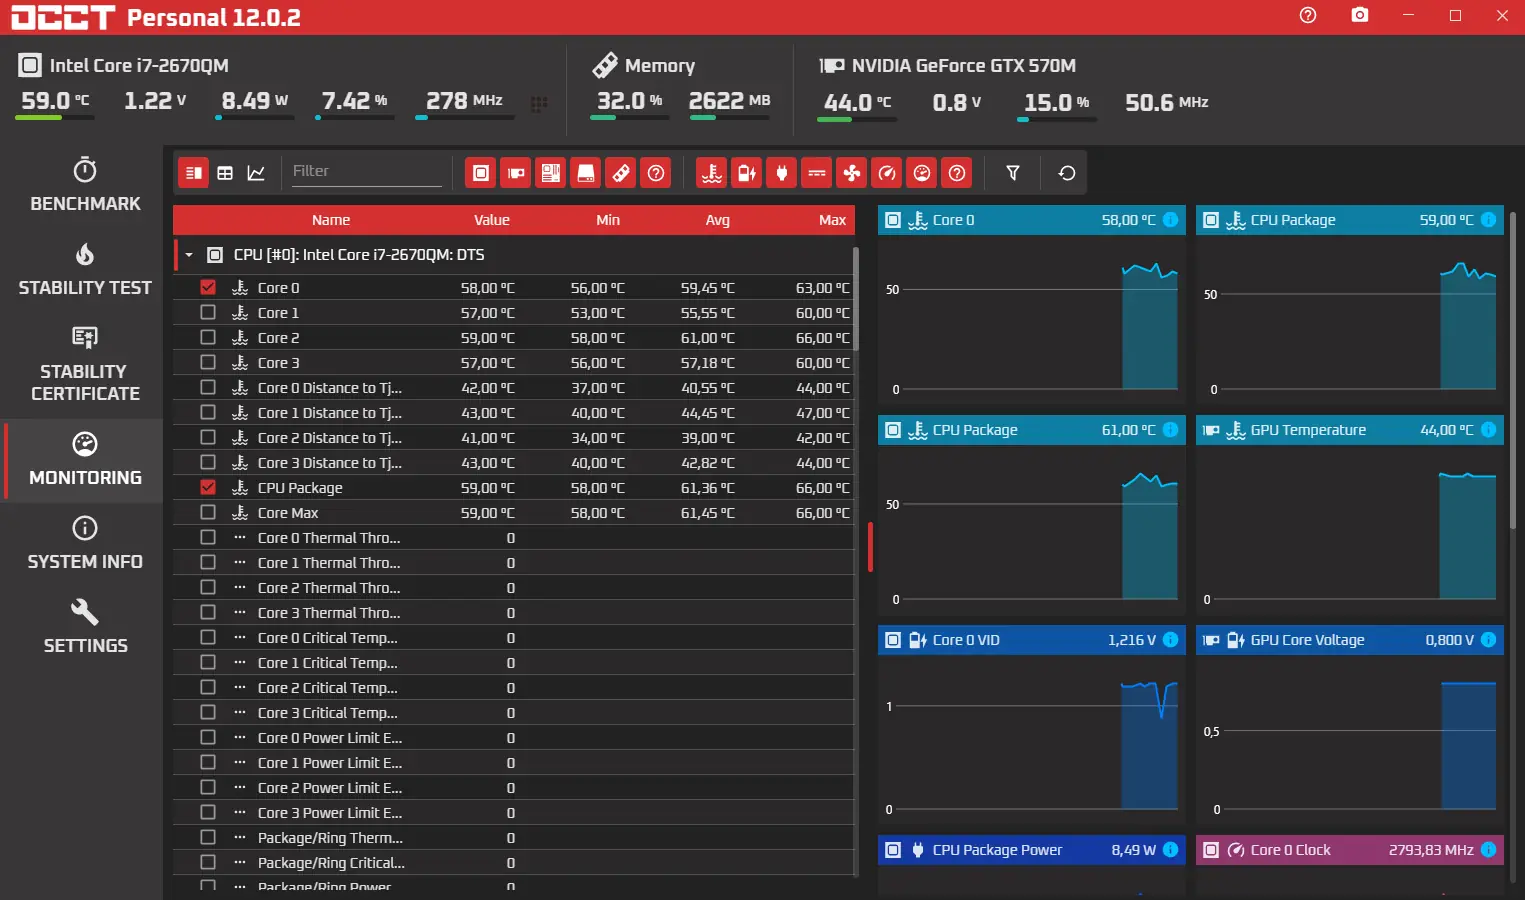Screen dimensions: 1525x900
Task: Select the Core 1 Power Limit E... row name
Action: click(x=330, y=762)
